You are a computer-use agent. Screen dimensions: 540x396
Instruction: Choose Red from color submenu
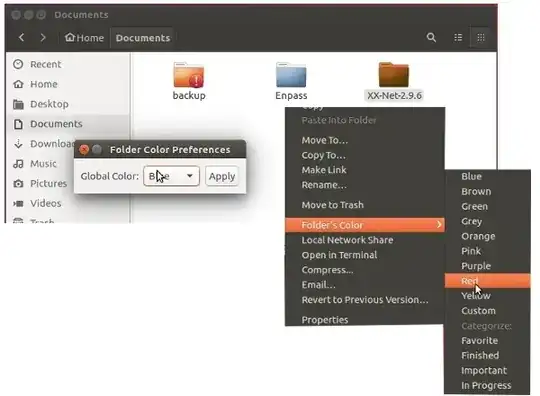click(x=487, y=281)
